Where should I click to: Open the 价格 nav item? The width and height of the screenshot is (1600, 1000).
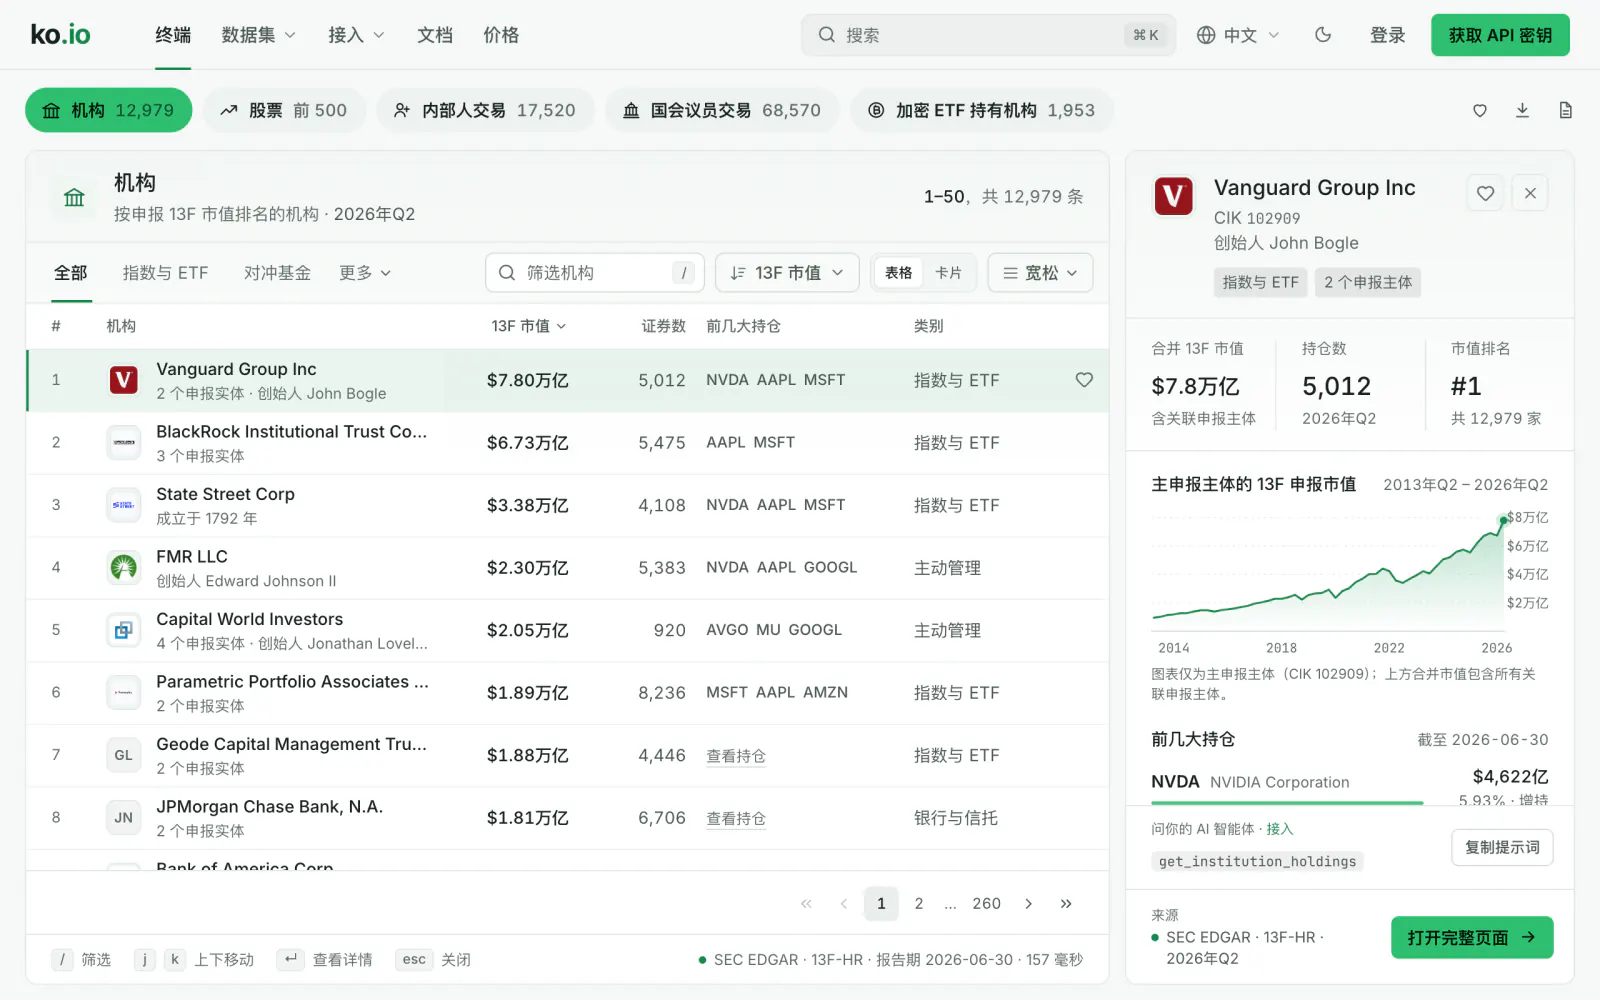(x=501, y=35)
